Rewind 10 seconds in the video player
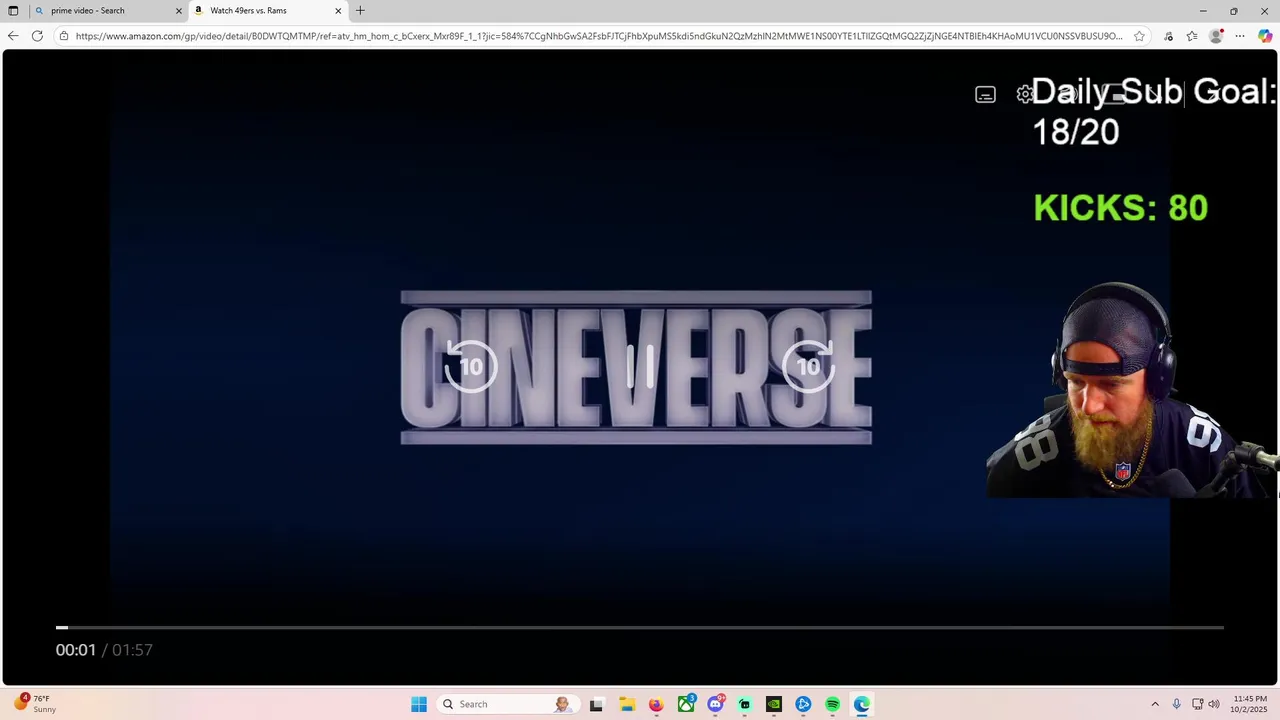Screen dimensions: 1280x720 coord(471,365)
